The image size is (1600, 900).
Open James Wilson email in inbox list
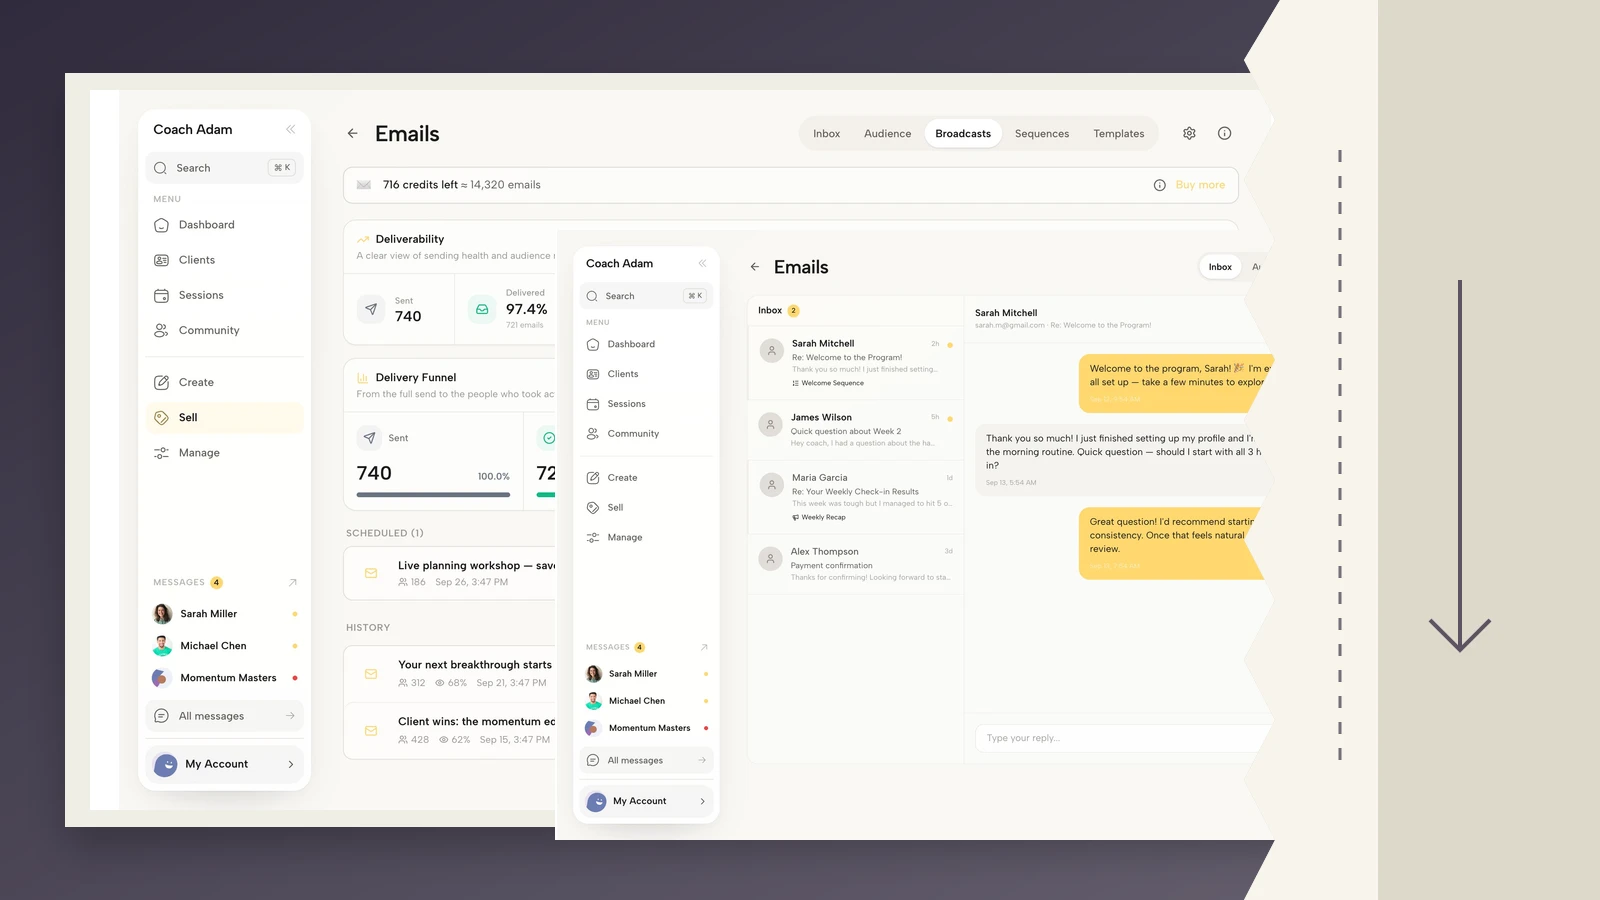click(x=856, y=430)
